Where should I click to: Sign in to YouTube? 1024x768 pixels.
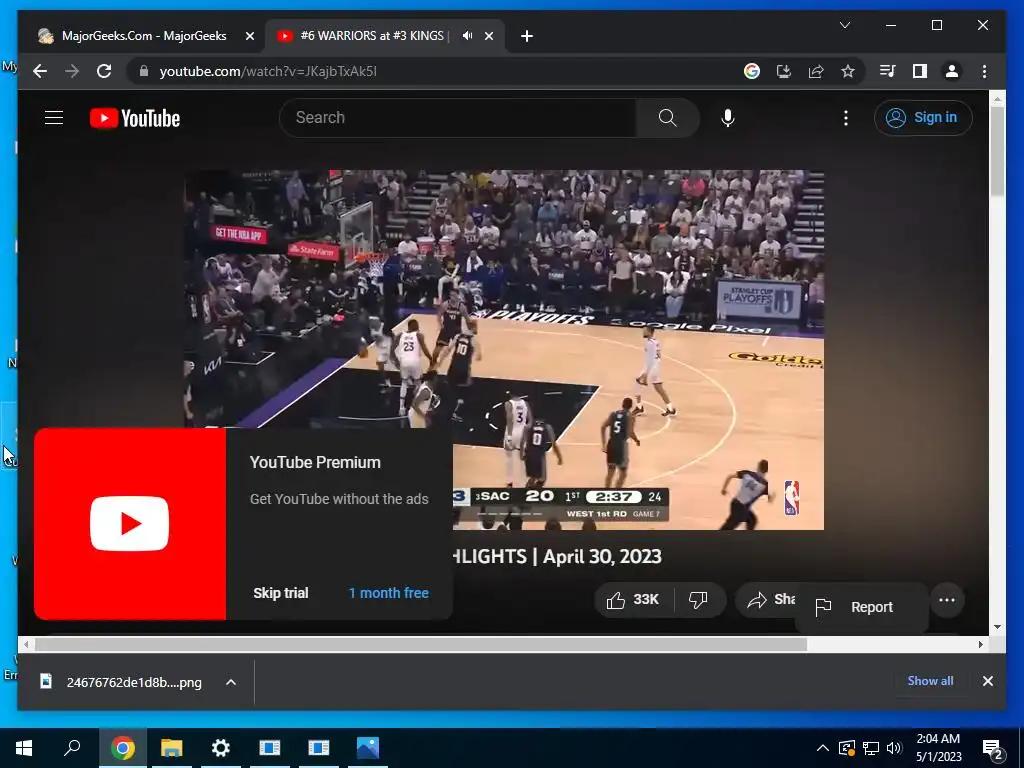click(923, 118)
